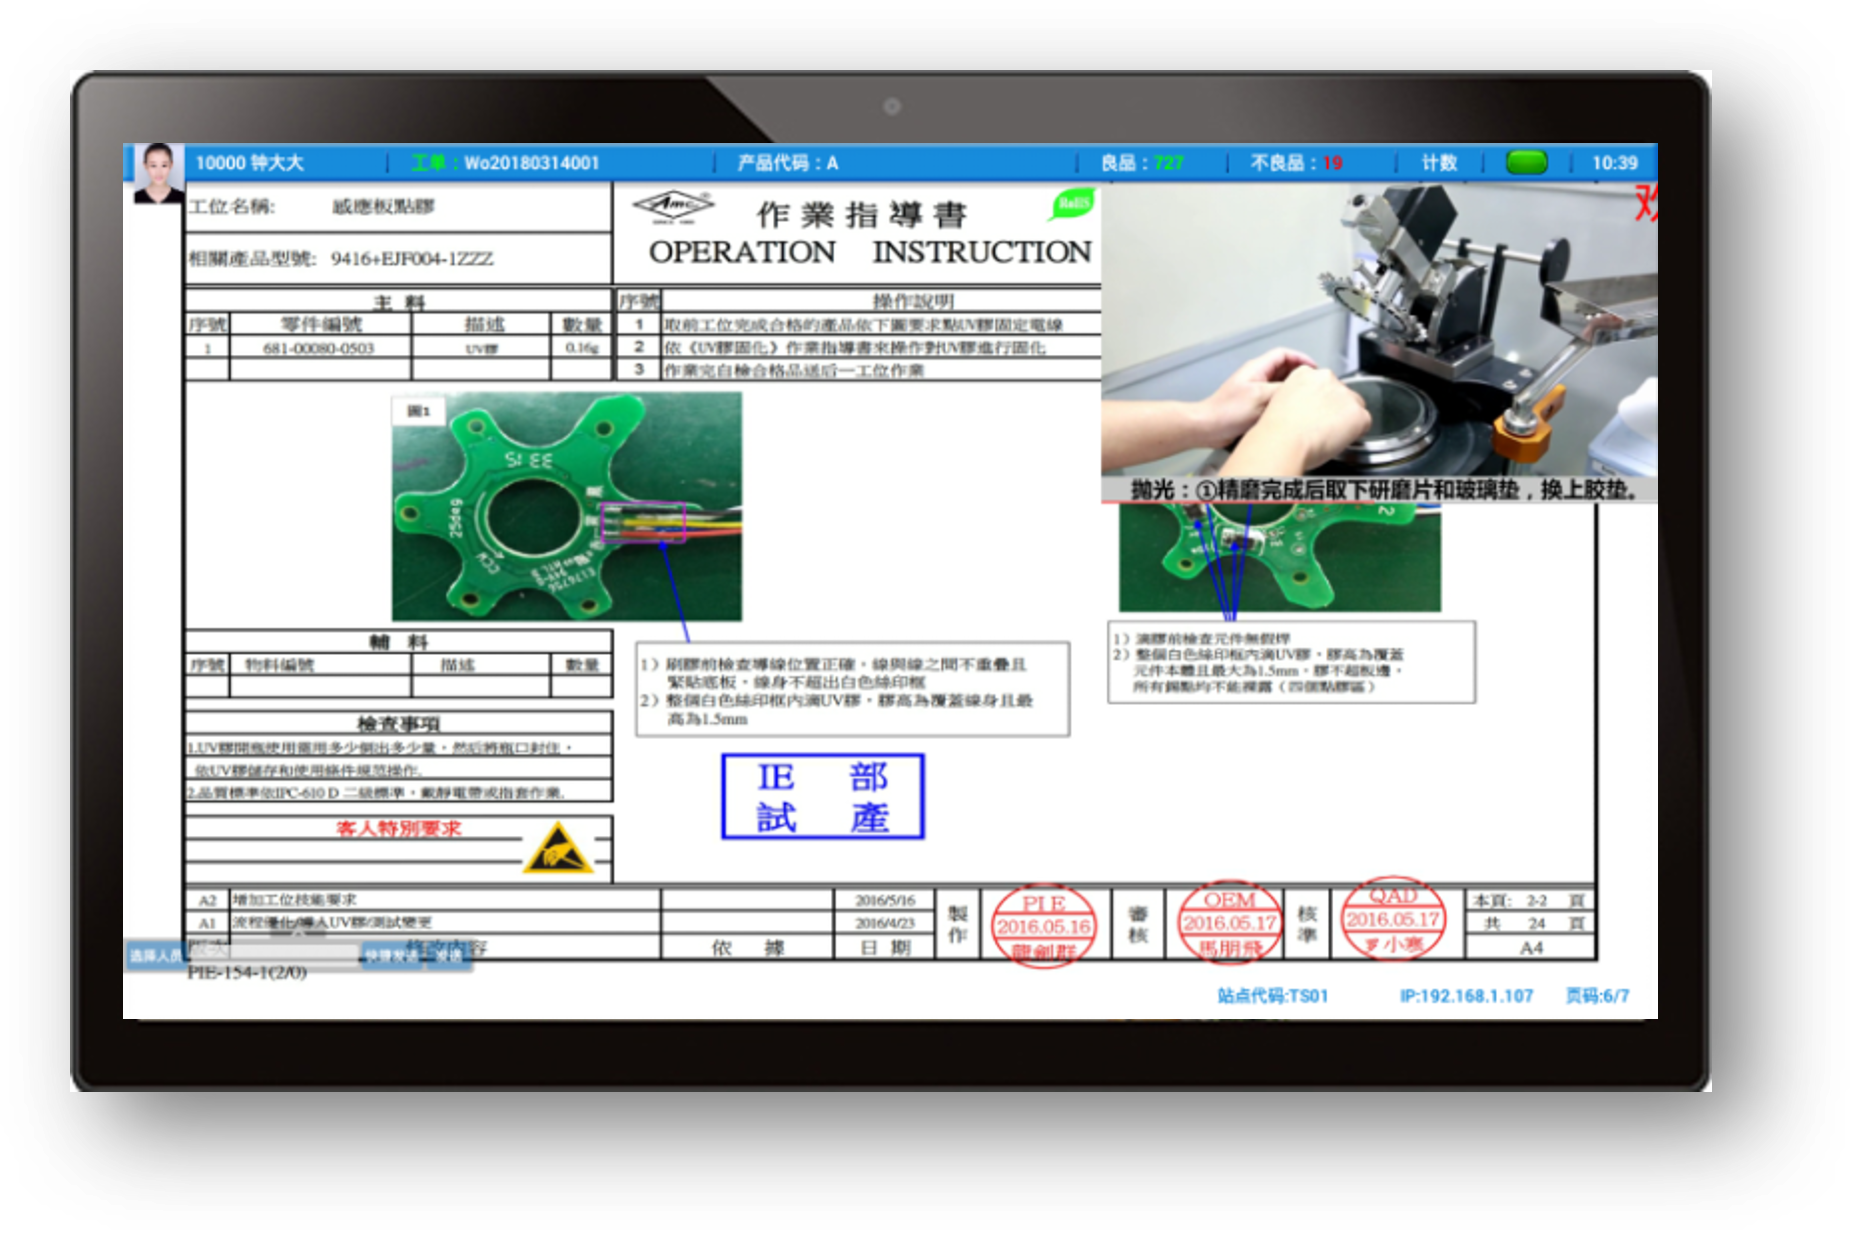The height and width of the screenshot is (1234, 1854).
Task: Click product model 9416+EJF004-1ZZZ
Action: click(412, 259)
